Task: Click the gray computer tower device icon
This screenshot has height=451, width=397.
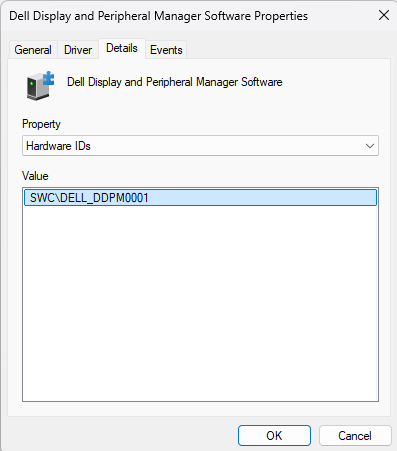Action: point(37,87)
